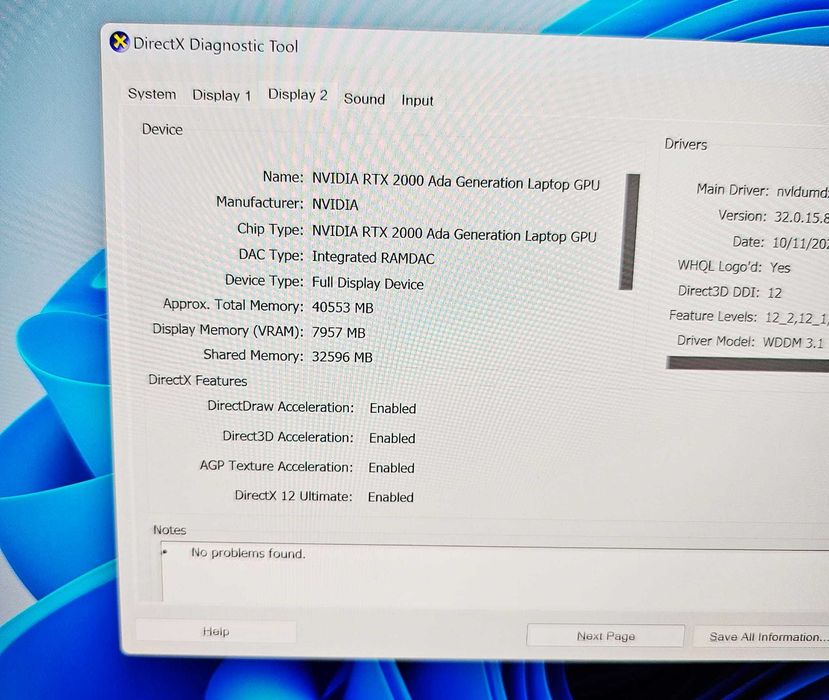Click the Device group label
The width and height of the screenshot is (829, 700).
coord(162,130)
